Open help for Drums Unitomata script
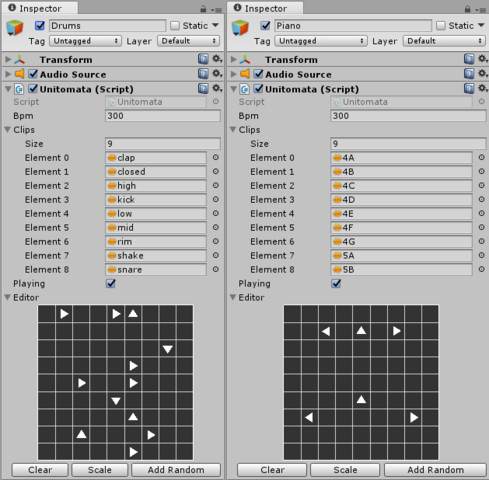The width and height of the screenshot is (489, 480). point(203,88)
